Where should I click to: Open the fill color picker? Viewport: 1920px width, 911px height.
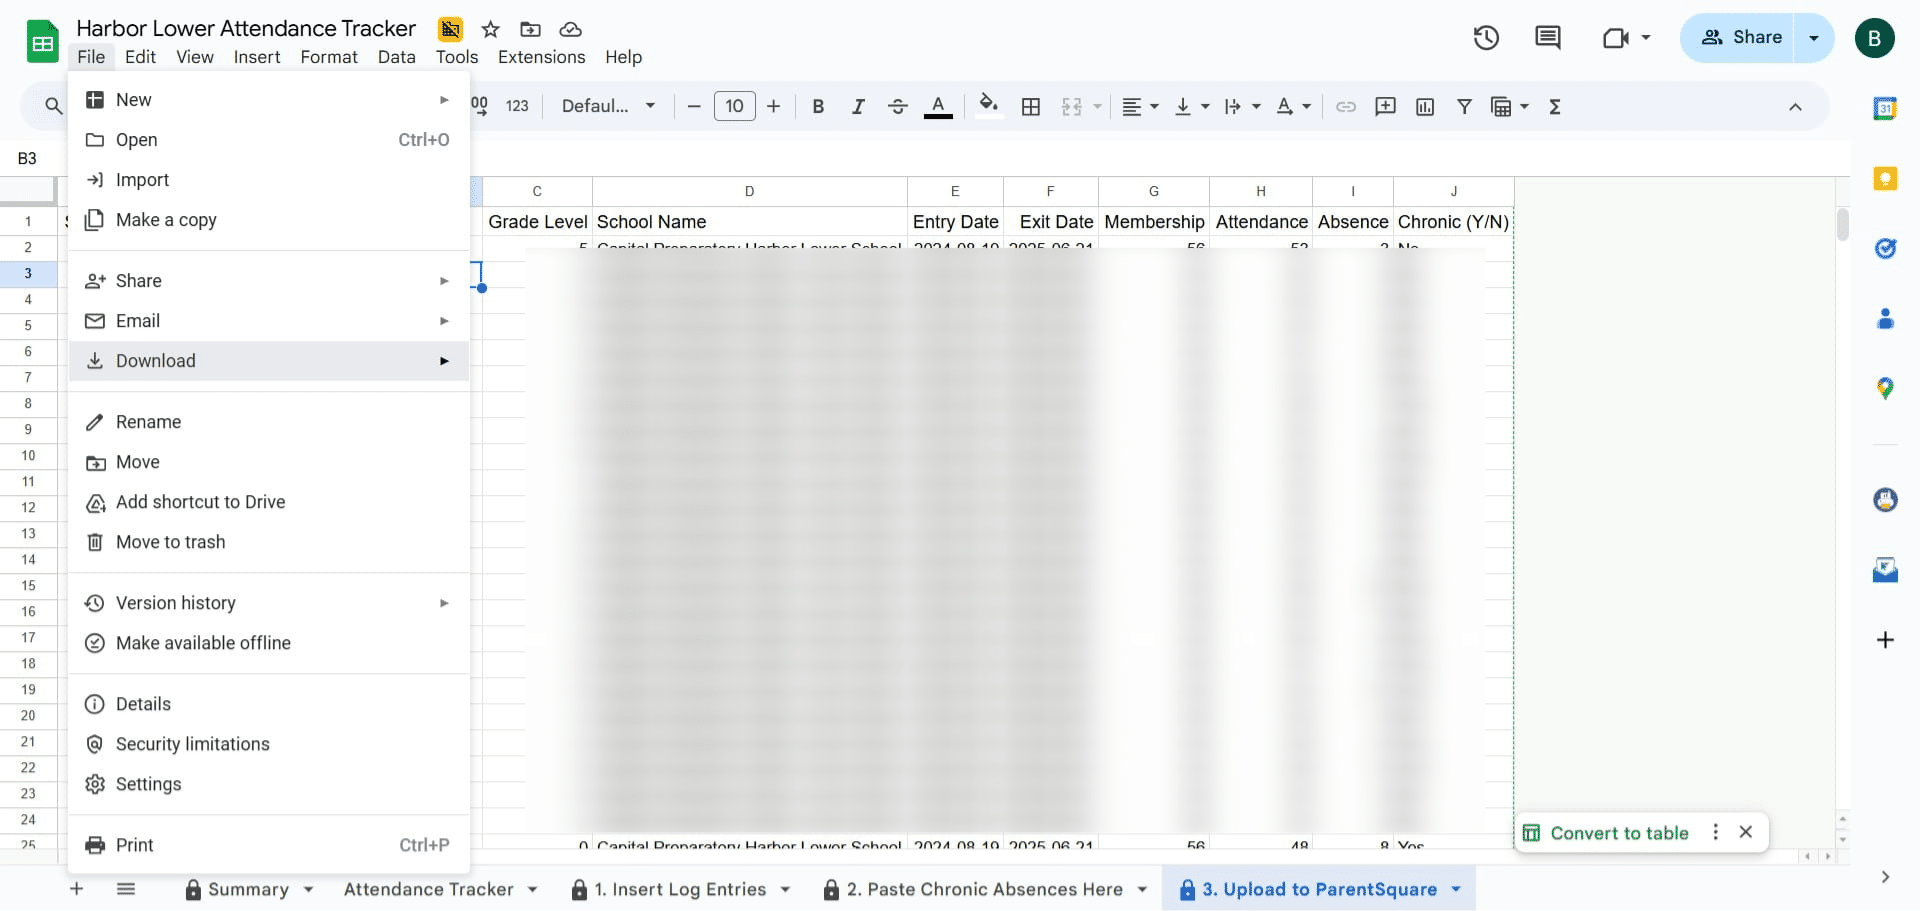(988, 107)
